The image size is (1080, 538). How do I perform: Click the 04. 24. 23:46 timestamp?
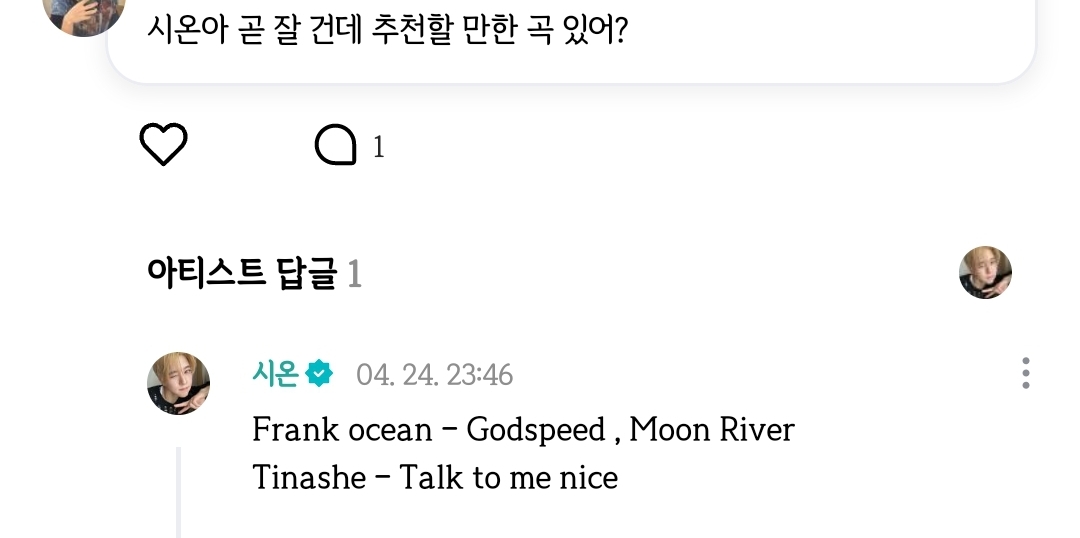pyautogui.click(x=434, y=375)
